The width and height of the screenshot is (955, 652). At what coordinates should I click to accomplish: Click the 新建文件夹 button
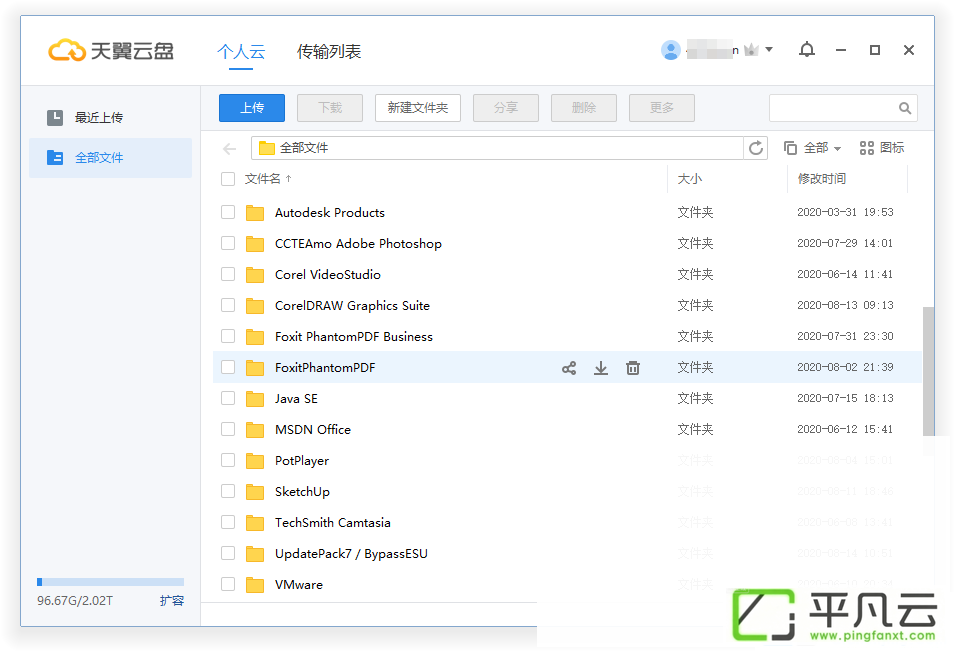[x=418, y=108]
